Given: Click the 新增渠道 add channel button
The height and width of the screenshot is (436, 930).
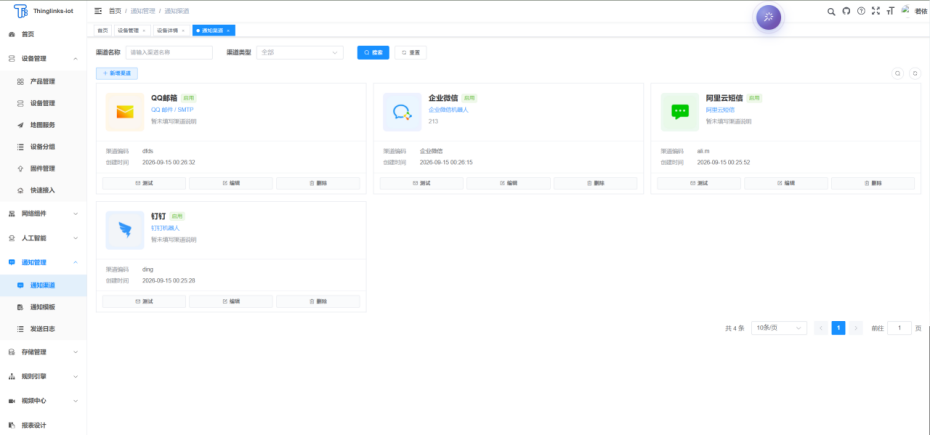Looking at the screenshot, I should tap(117, 74).
